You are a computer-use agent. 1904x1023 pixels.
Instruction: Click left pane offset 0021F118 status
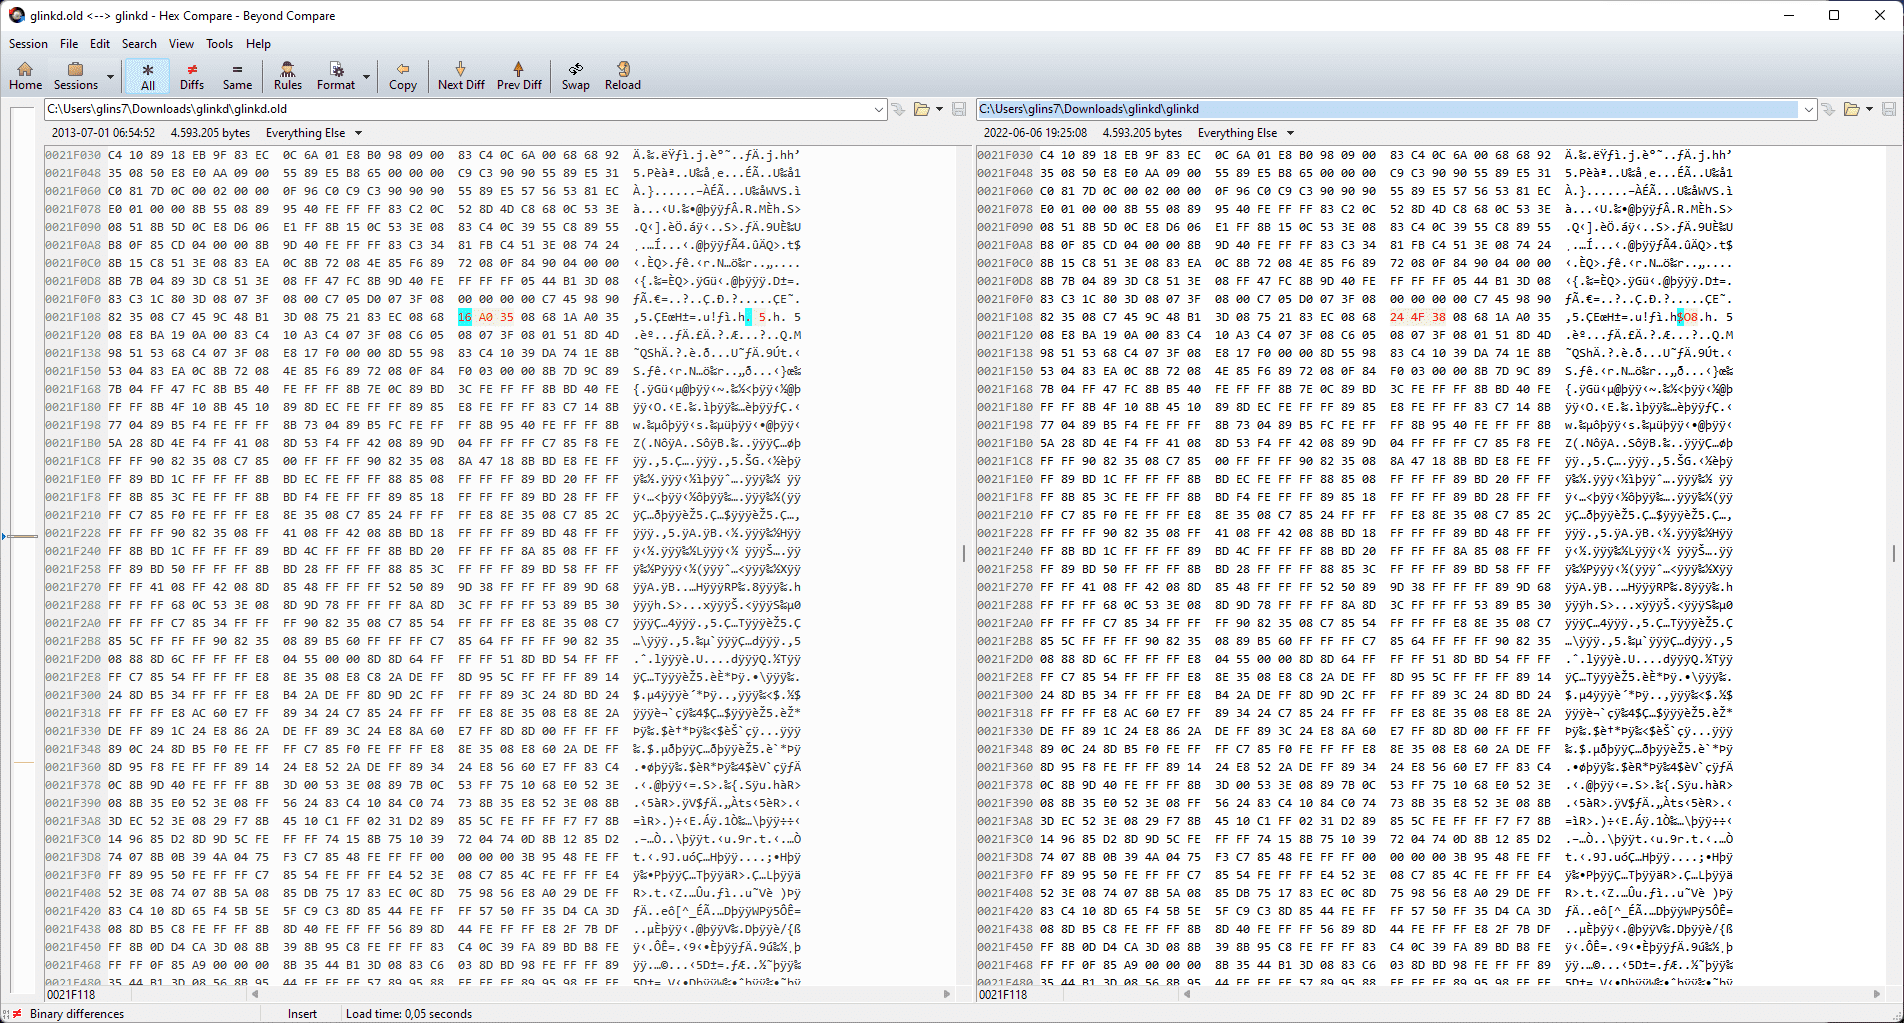point(71,994)
